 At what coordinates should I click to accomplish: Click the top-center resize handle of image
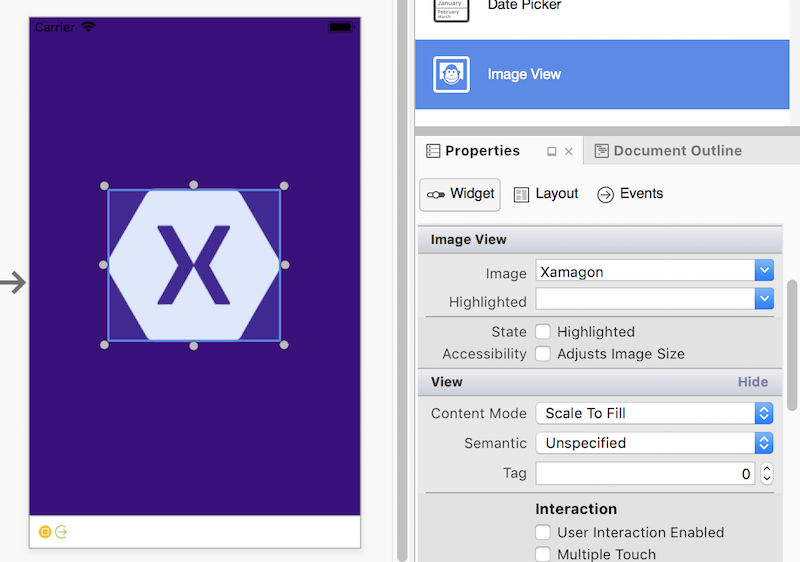point(193,185)
